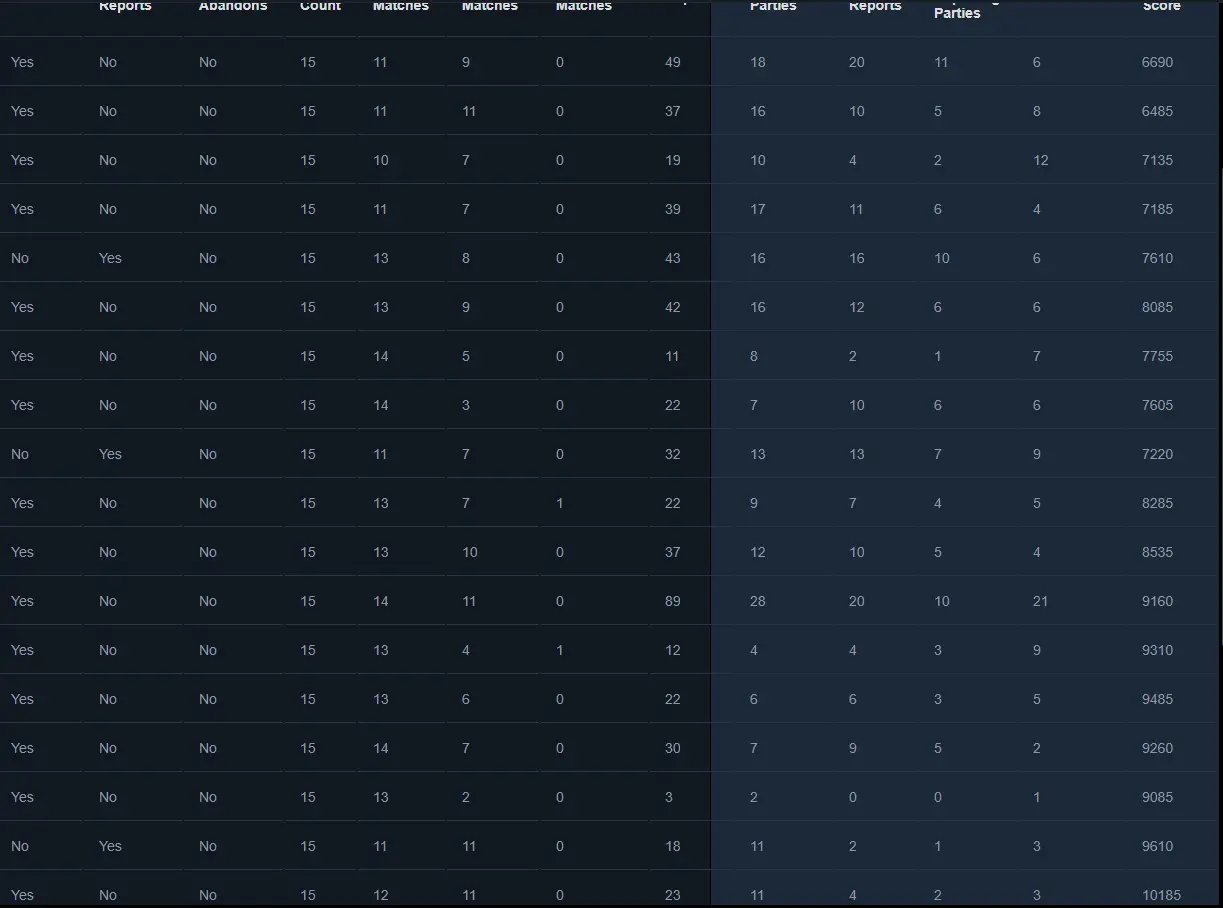1223x908 pixels.
Task: Click the score value 8535
Action: click(x=1157, y=552)
